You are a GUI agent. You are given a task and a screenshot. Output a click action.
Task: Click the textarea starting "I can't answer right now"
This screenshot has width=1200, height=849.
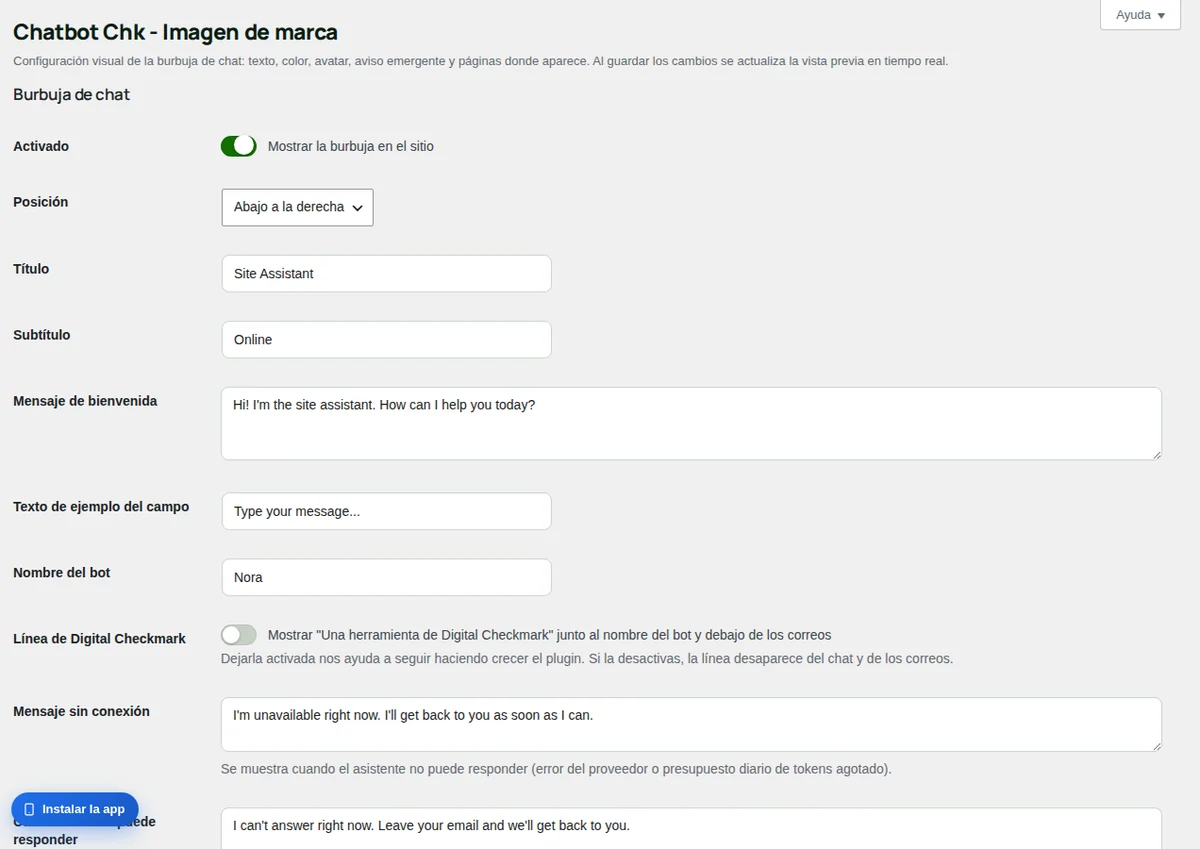[x=691, y=828]
